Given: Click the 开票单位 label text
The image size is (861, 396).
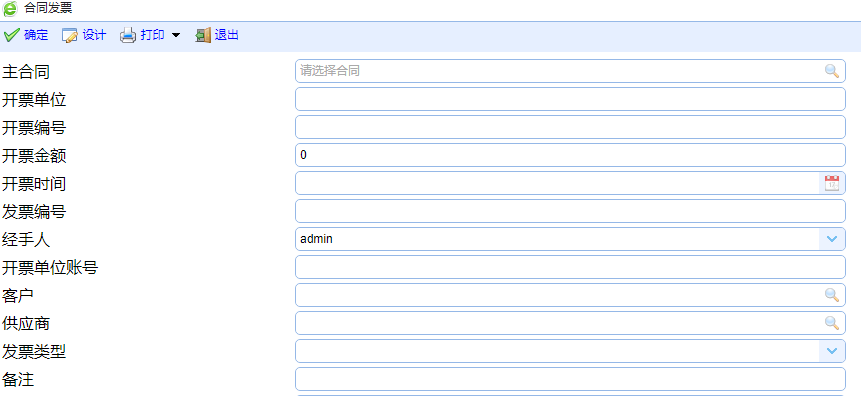Looking at the screenshot, I should [34, 99].
